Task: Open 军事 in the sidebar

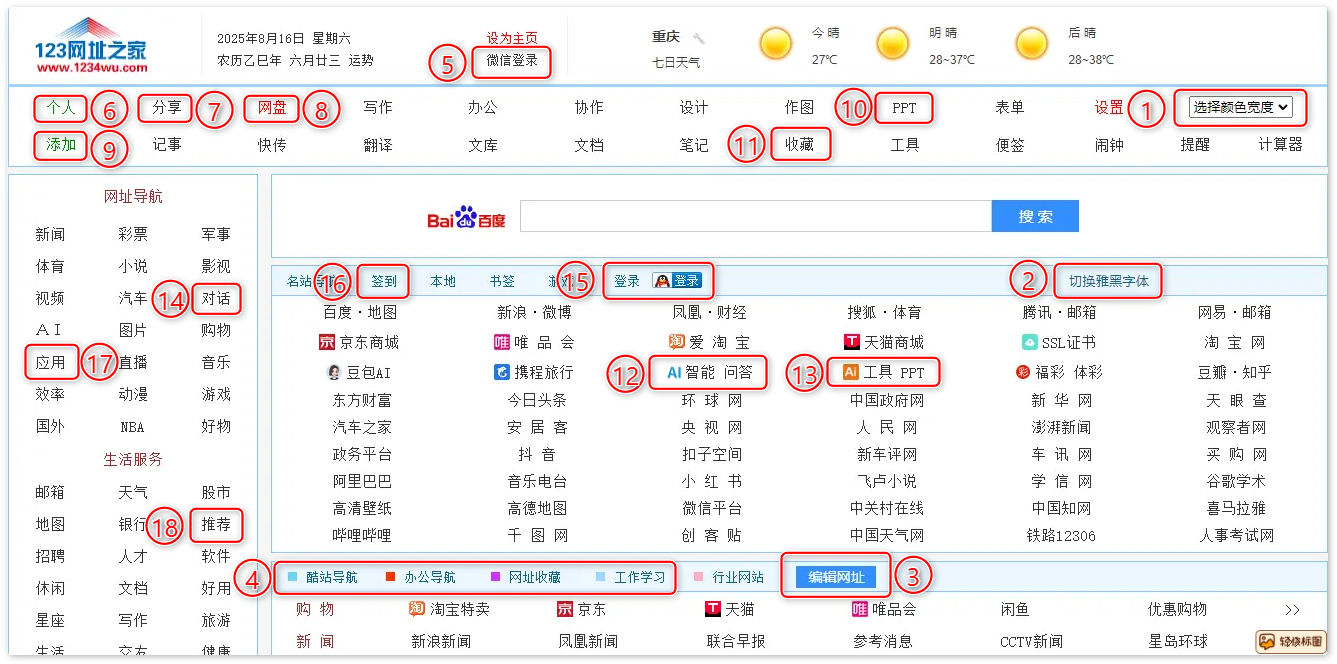Action: (216, 234)
